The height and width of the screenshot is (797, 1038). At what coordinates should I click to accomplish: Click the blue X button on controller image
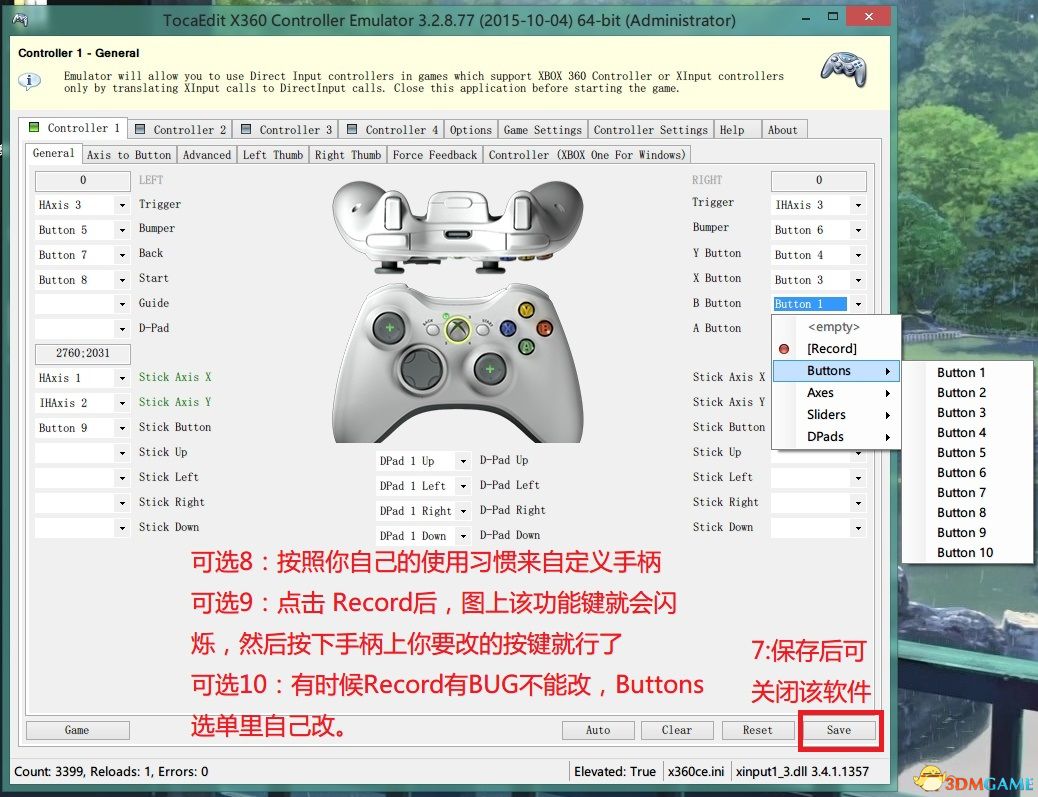click(x=508, y=328)
